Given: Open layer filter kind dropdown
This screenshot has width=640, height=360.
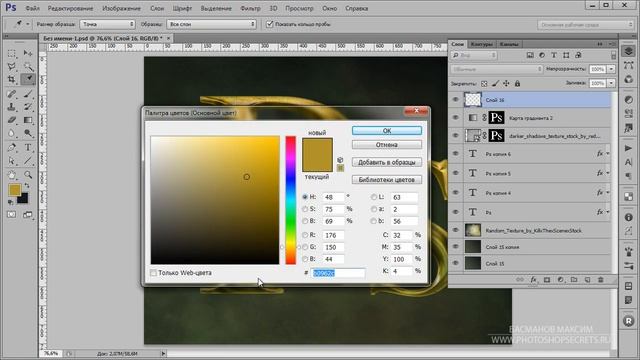Looking at the screenshot, I should pos(474,55).
